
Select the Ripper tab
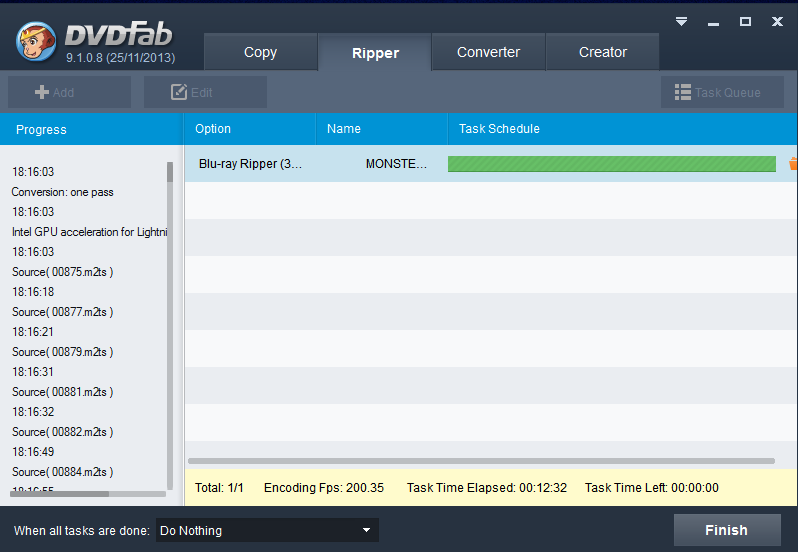(375, 52)
